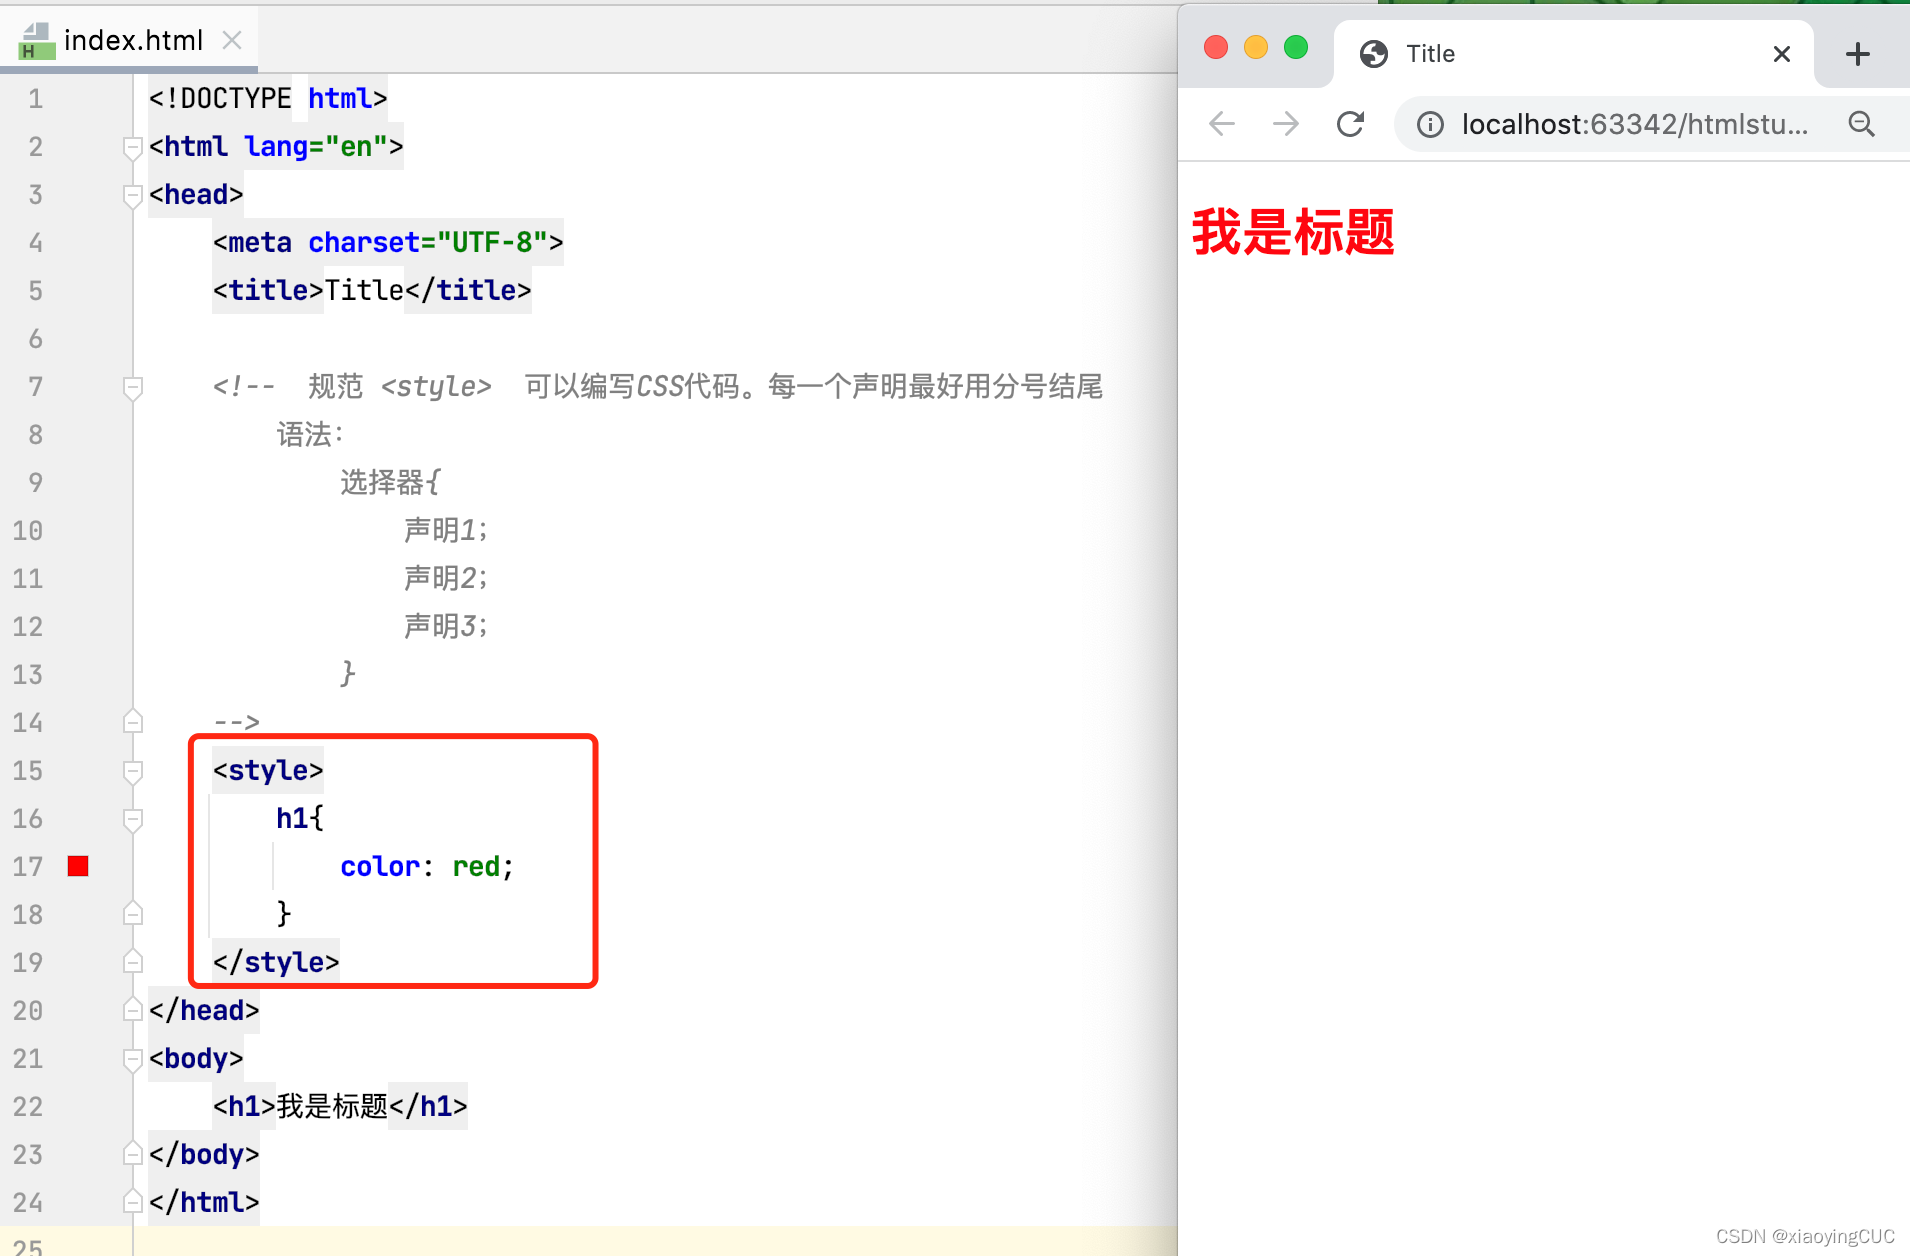Select the index.html editor tab
Screen dimensions: 1910x1256
click(129, 40)
